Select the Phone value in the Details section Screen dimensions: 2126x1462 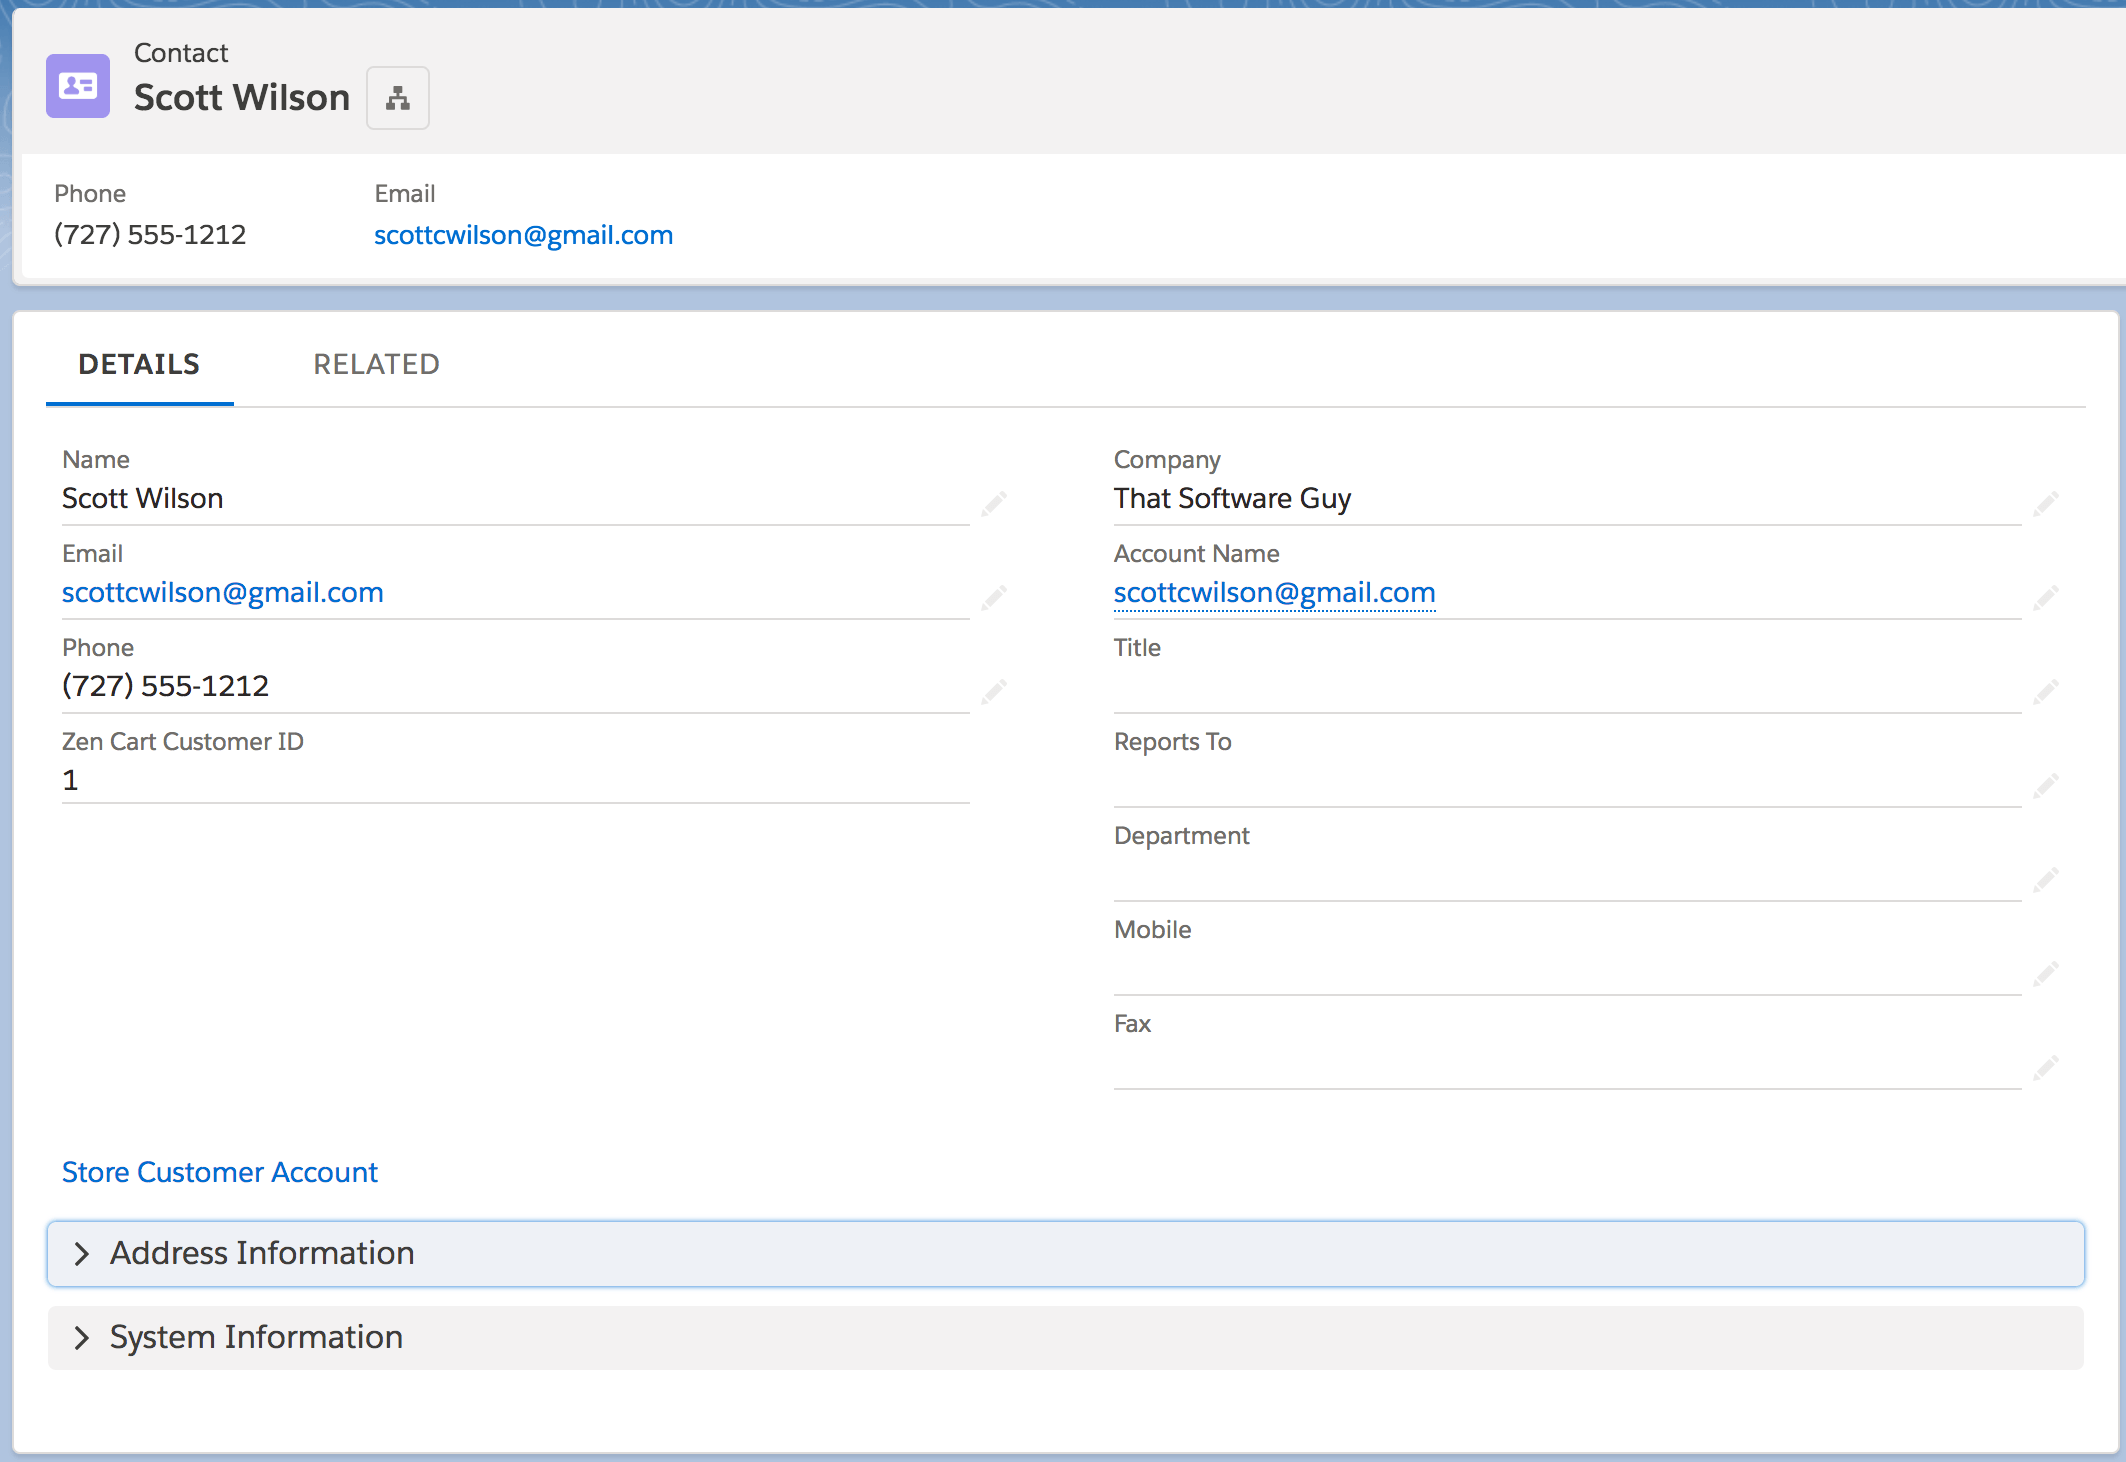tap(166, 686)
